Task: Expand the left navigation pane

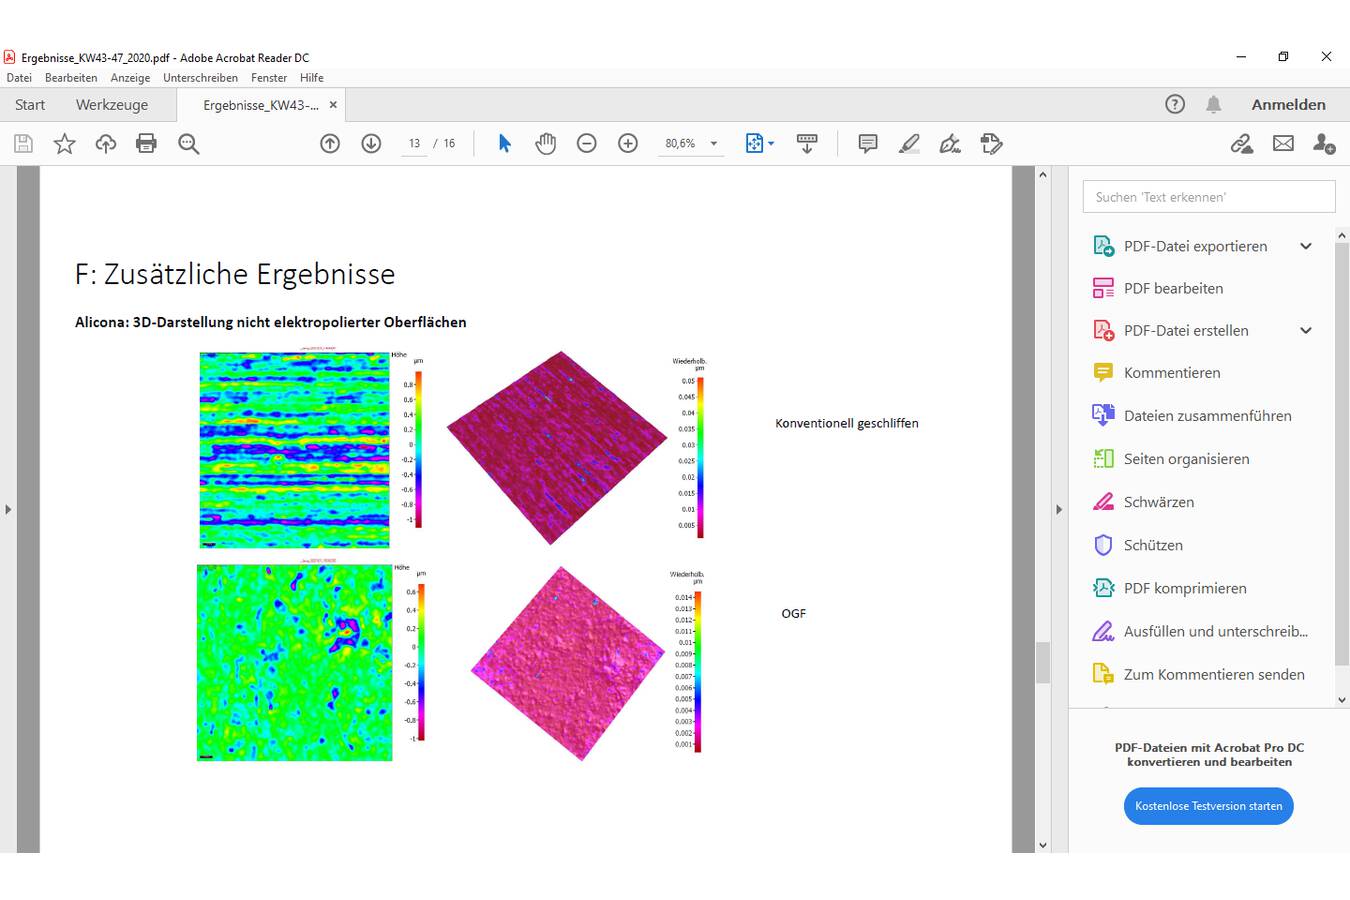Action: pos(8,509)
